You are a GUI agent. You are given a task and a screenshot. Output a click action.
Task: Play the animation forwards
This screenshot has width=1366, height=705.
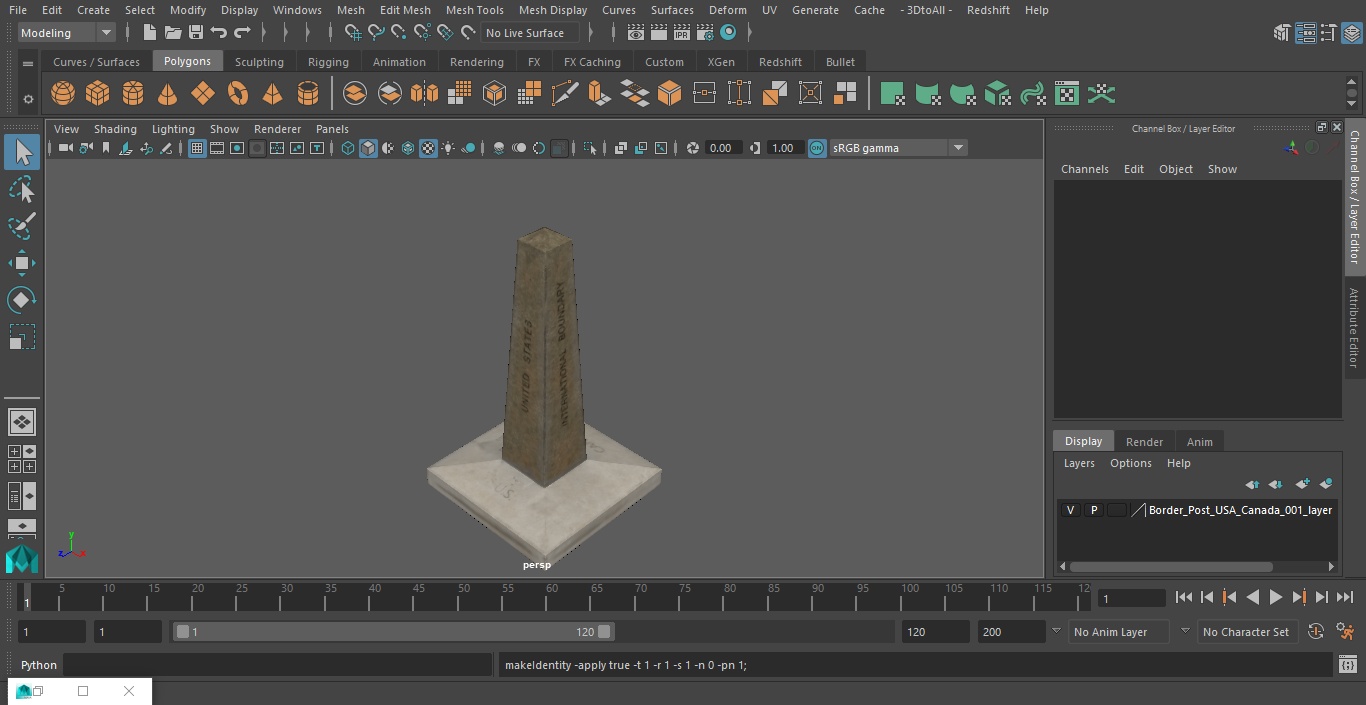point(1276,597)
